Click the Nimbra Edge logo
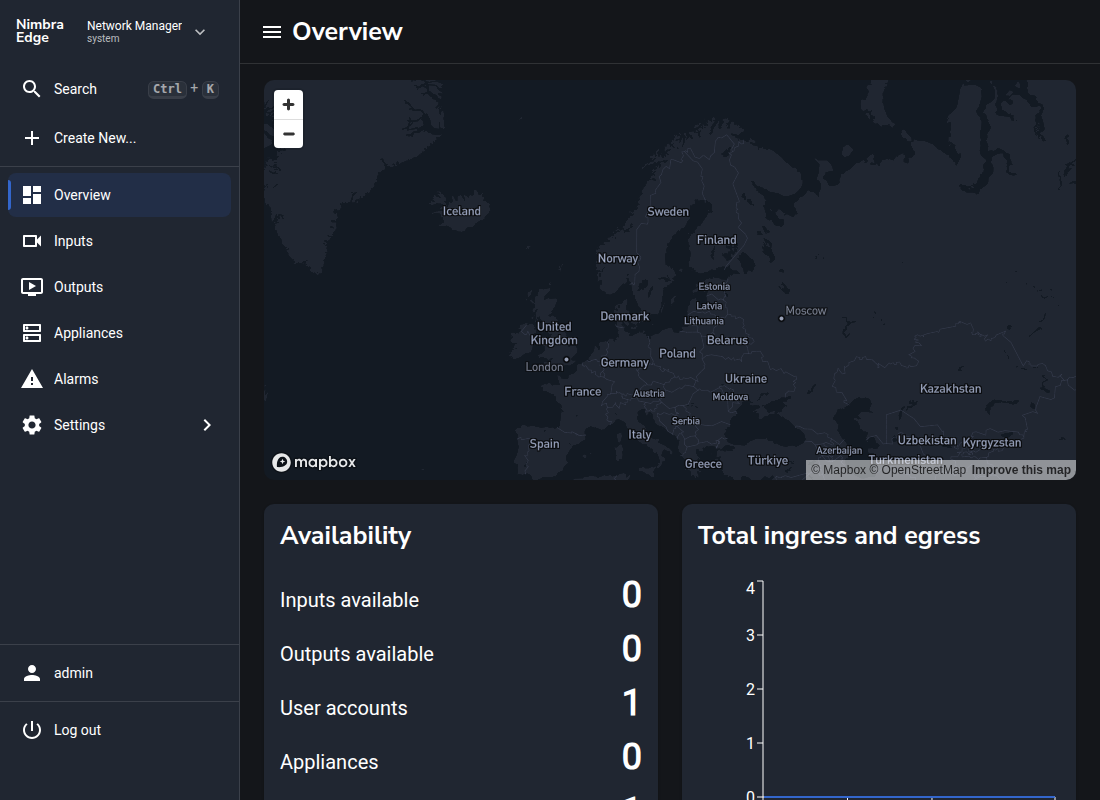The image size is (1100, 800). point(40,31)
